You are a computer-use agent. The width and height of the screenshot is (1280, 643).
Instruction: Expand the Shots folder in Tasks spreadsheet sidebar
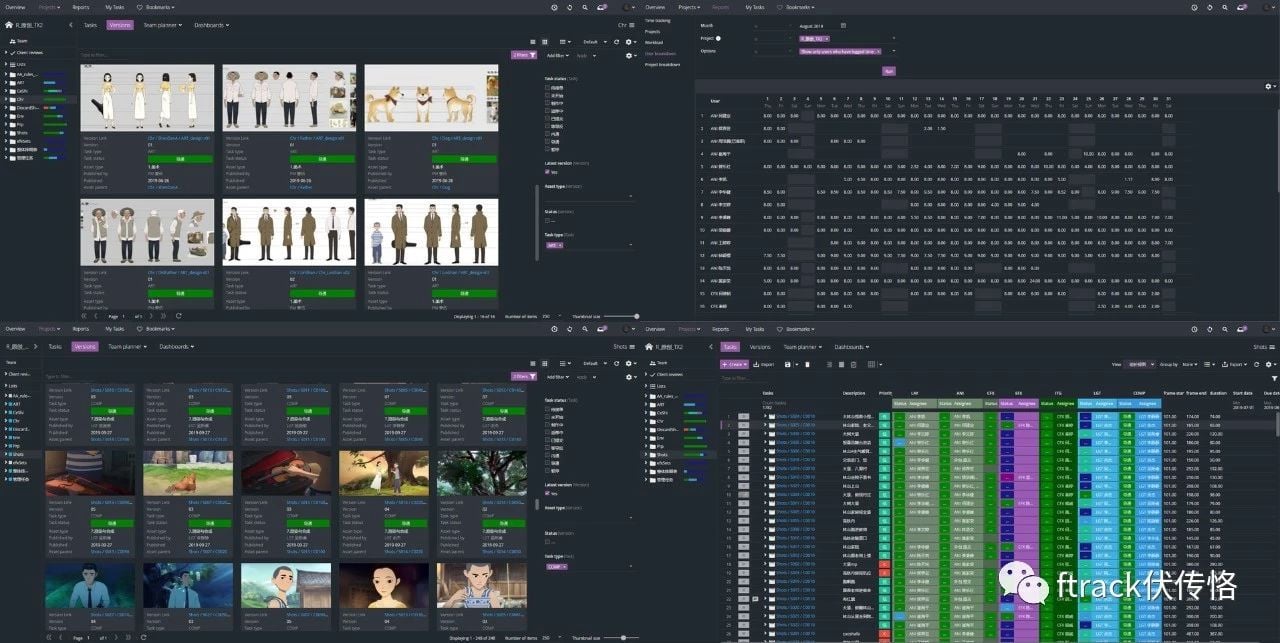pyautogui.click(x=648, y=454)
